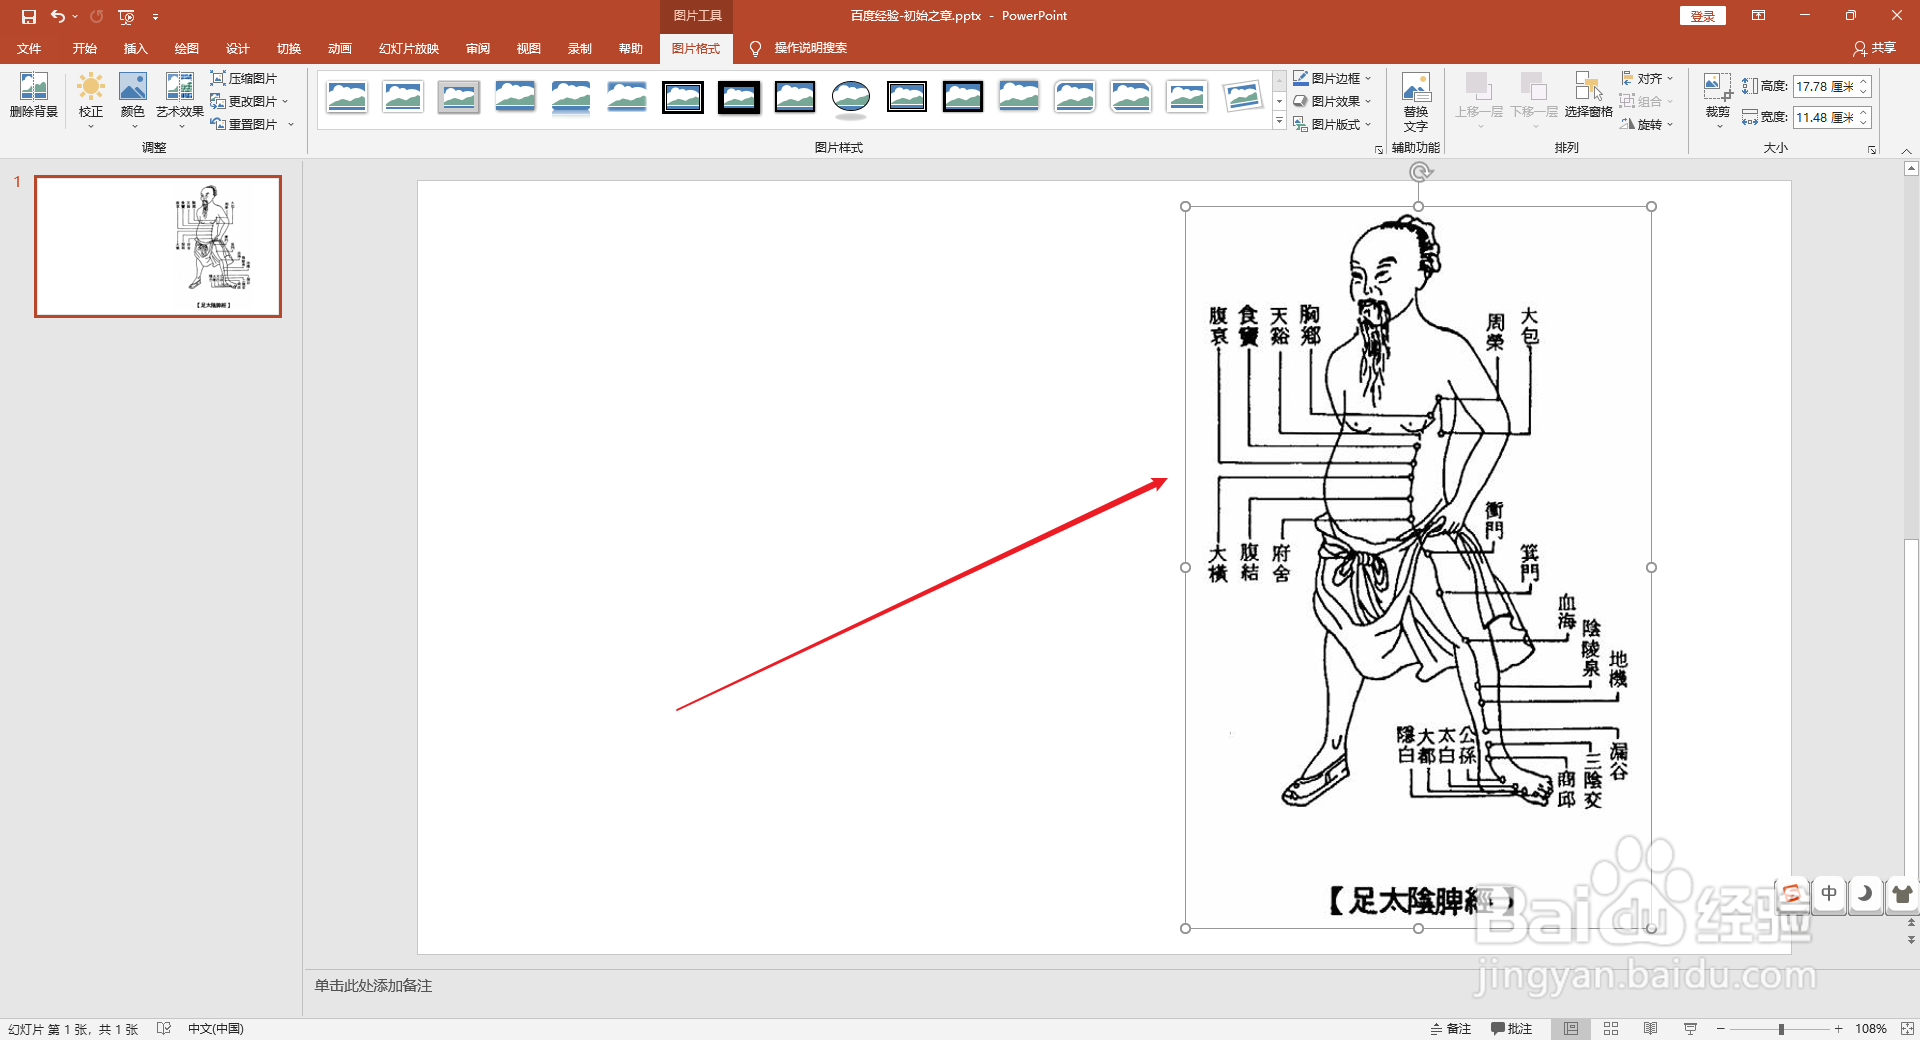Click the IME moon icon
This screenshot has width=1920, height=1040.
[x=1865, y=893]
